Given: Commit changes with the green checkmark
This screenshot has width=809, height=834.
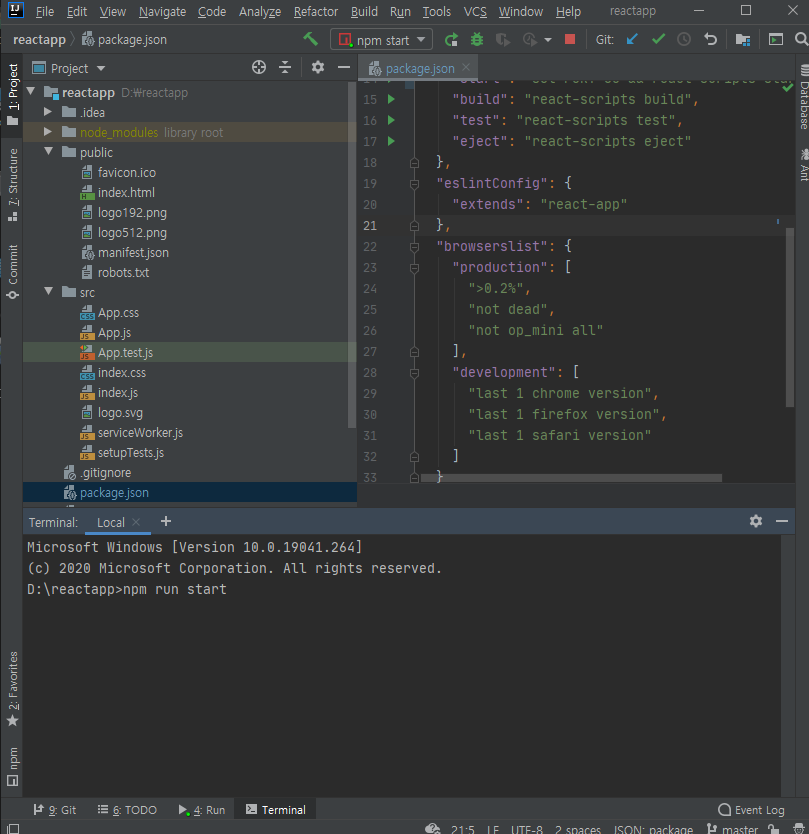Looking at the screenshot, I should click(658, 39).
